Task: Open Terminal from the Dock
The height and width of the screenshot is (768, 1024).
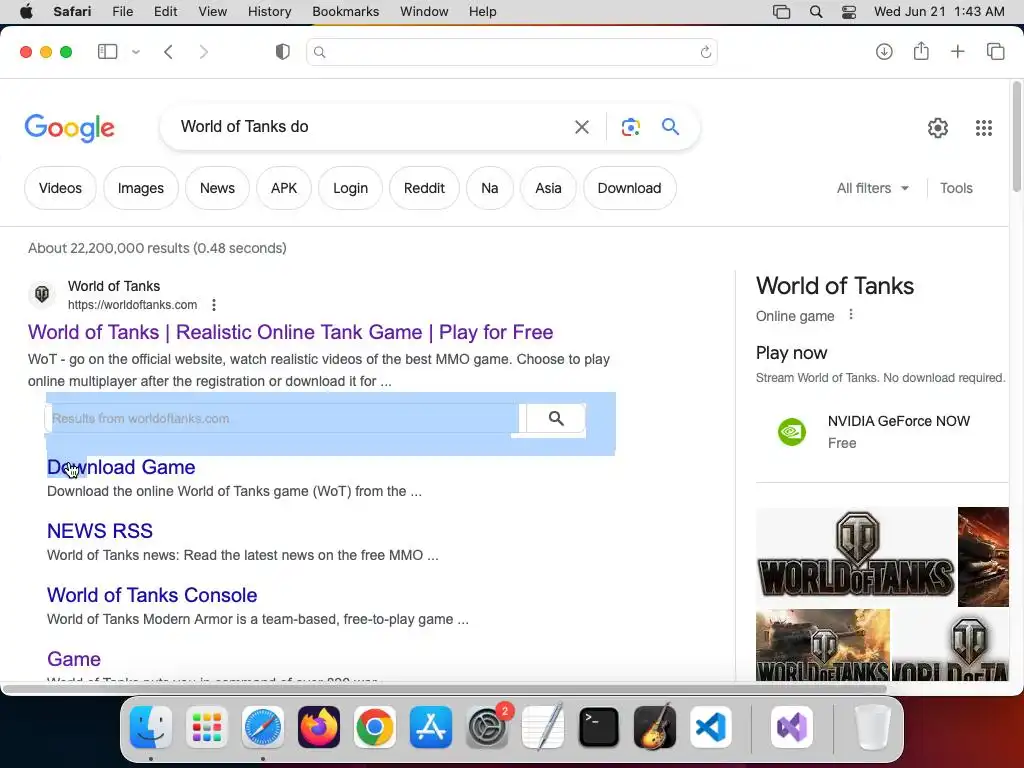Action: (599, 727)
